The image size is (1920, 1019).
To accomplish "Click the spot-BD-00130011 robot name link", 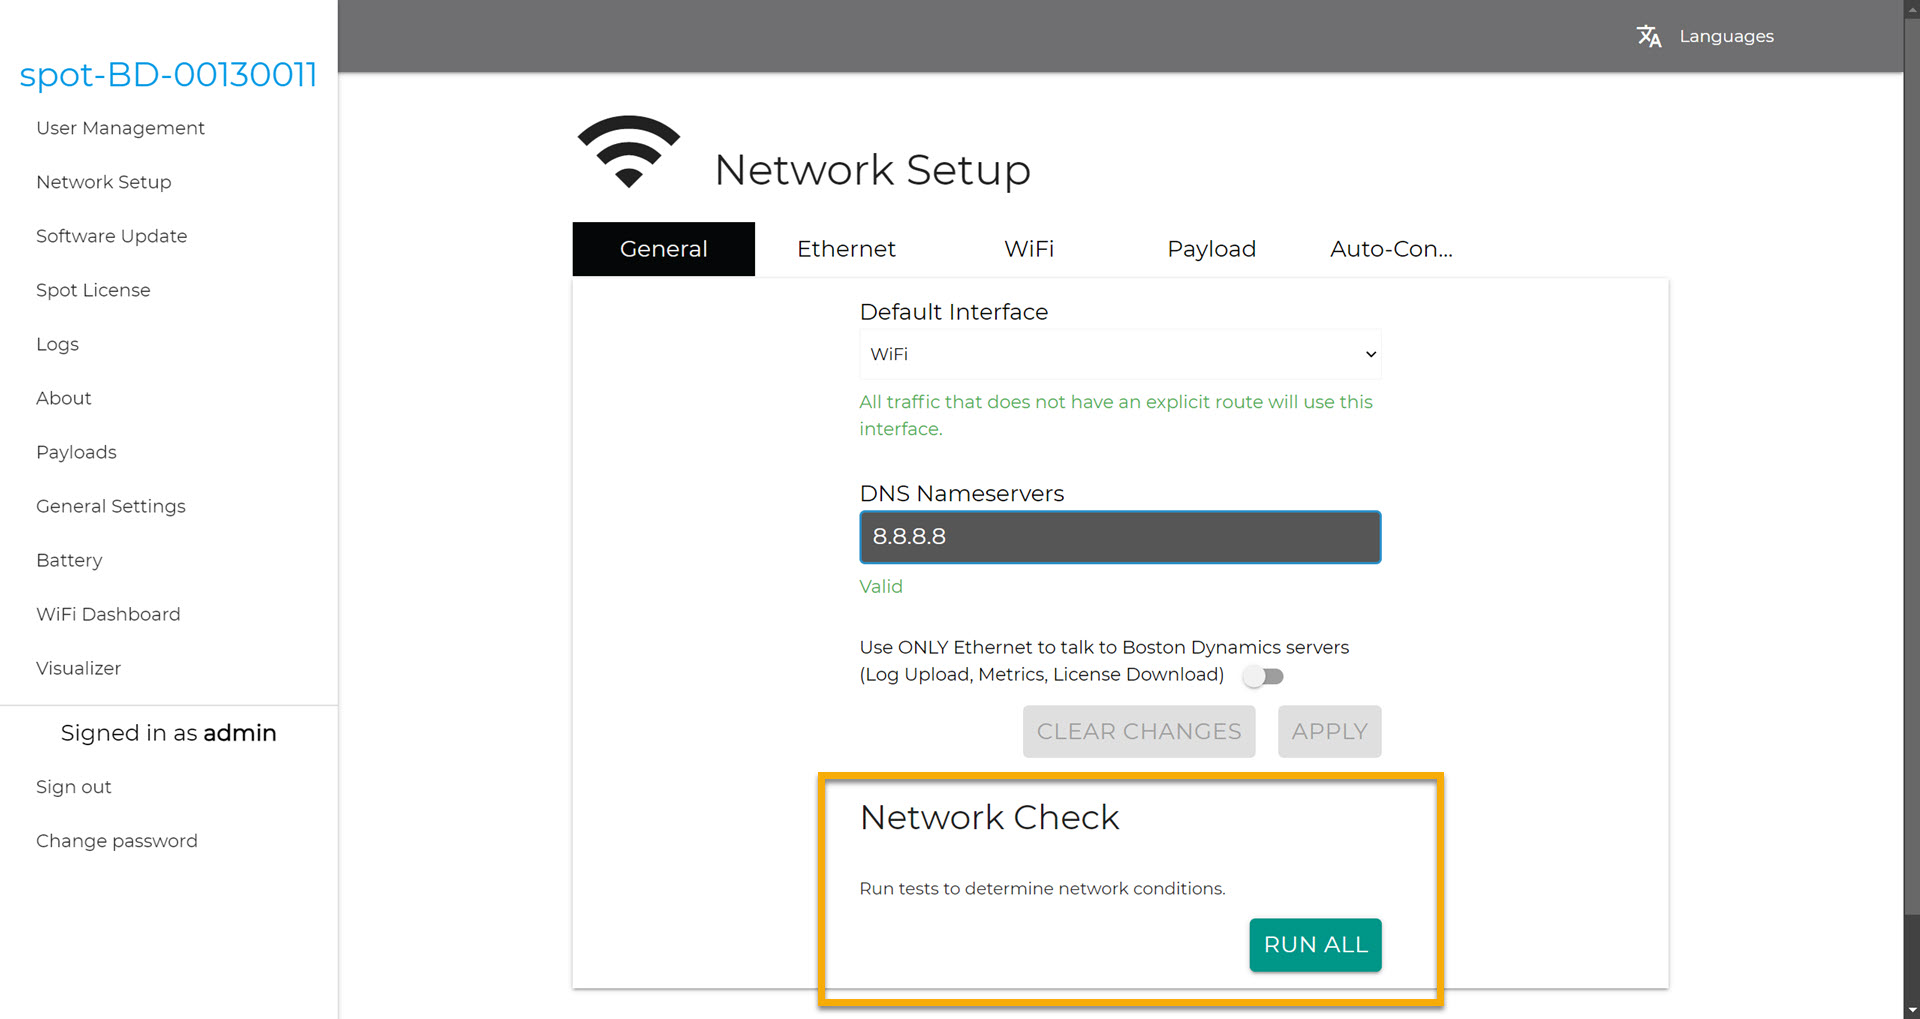I will pos(167,74).
